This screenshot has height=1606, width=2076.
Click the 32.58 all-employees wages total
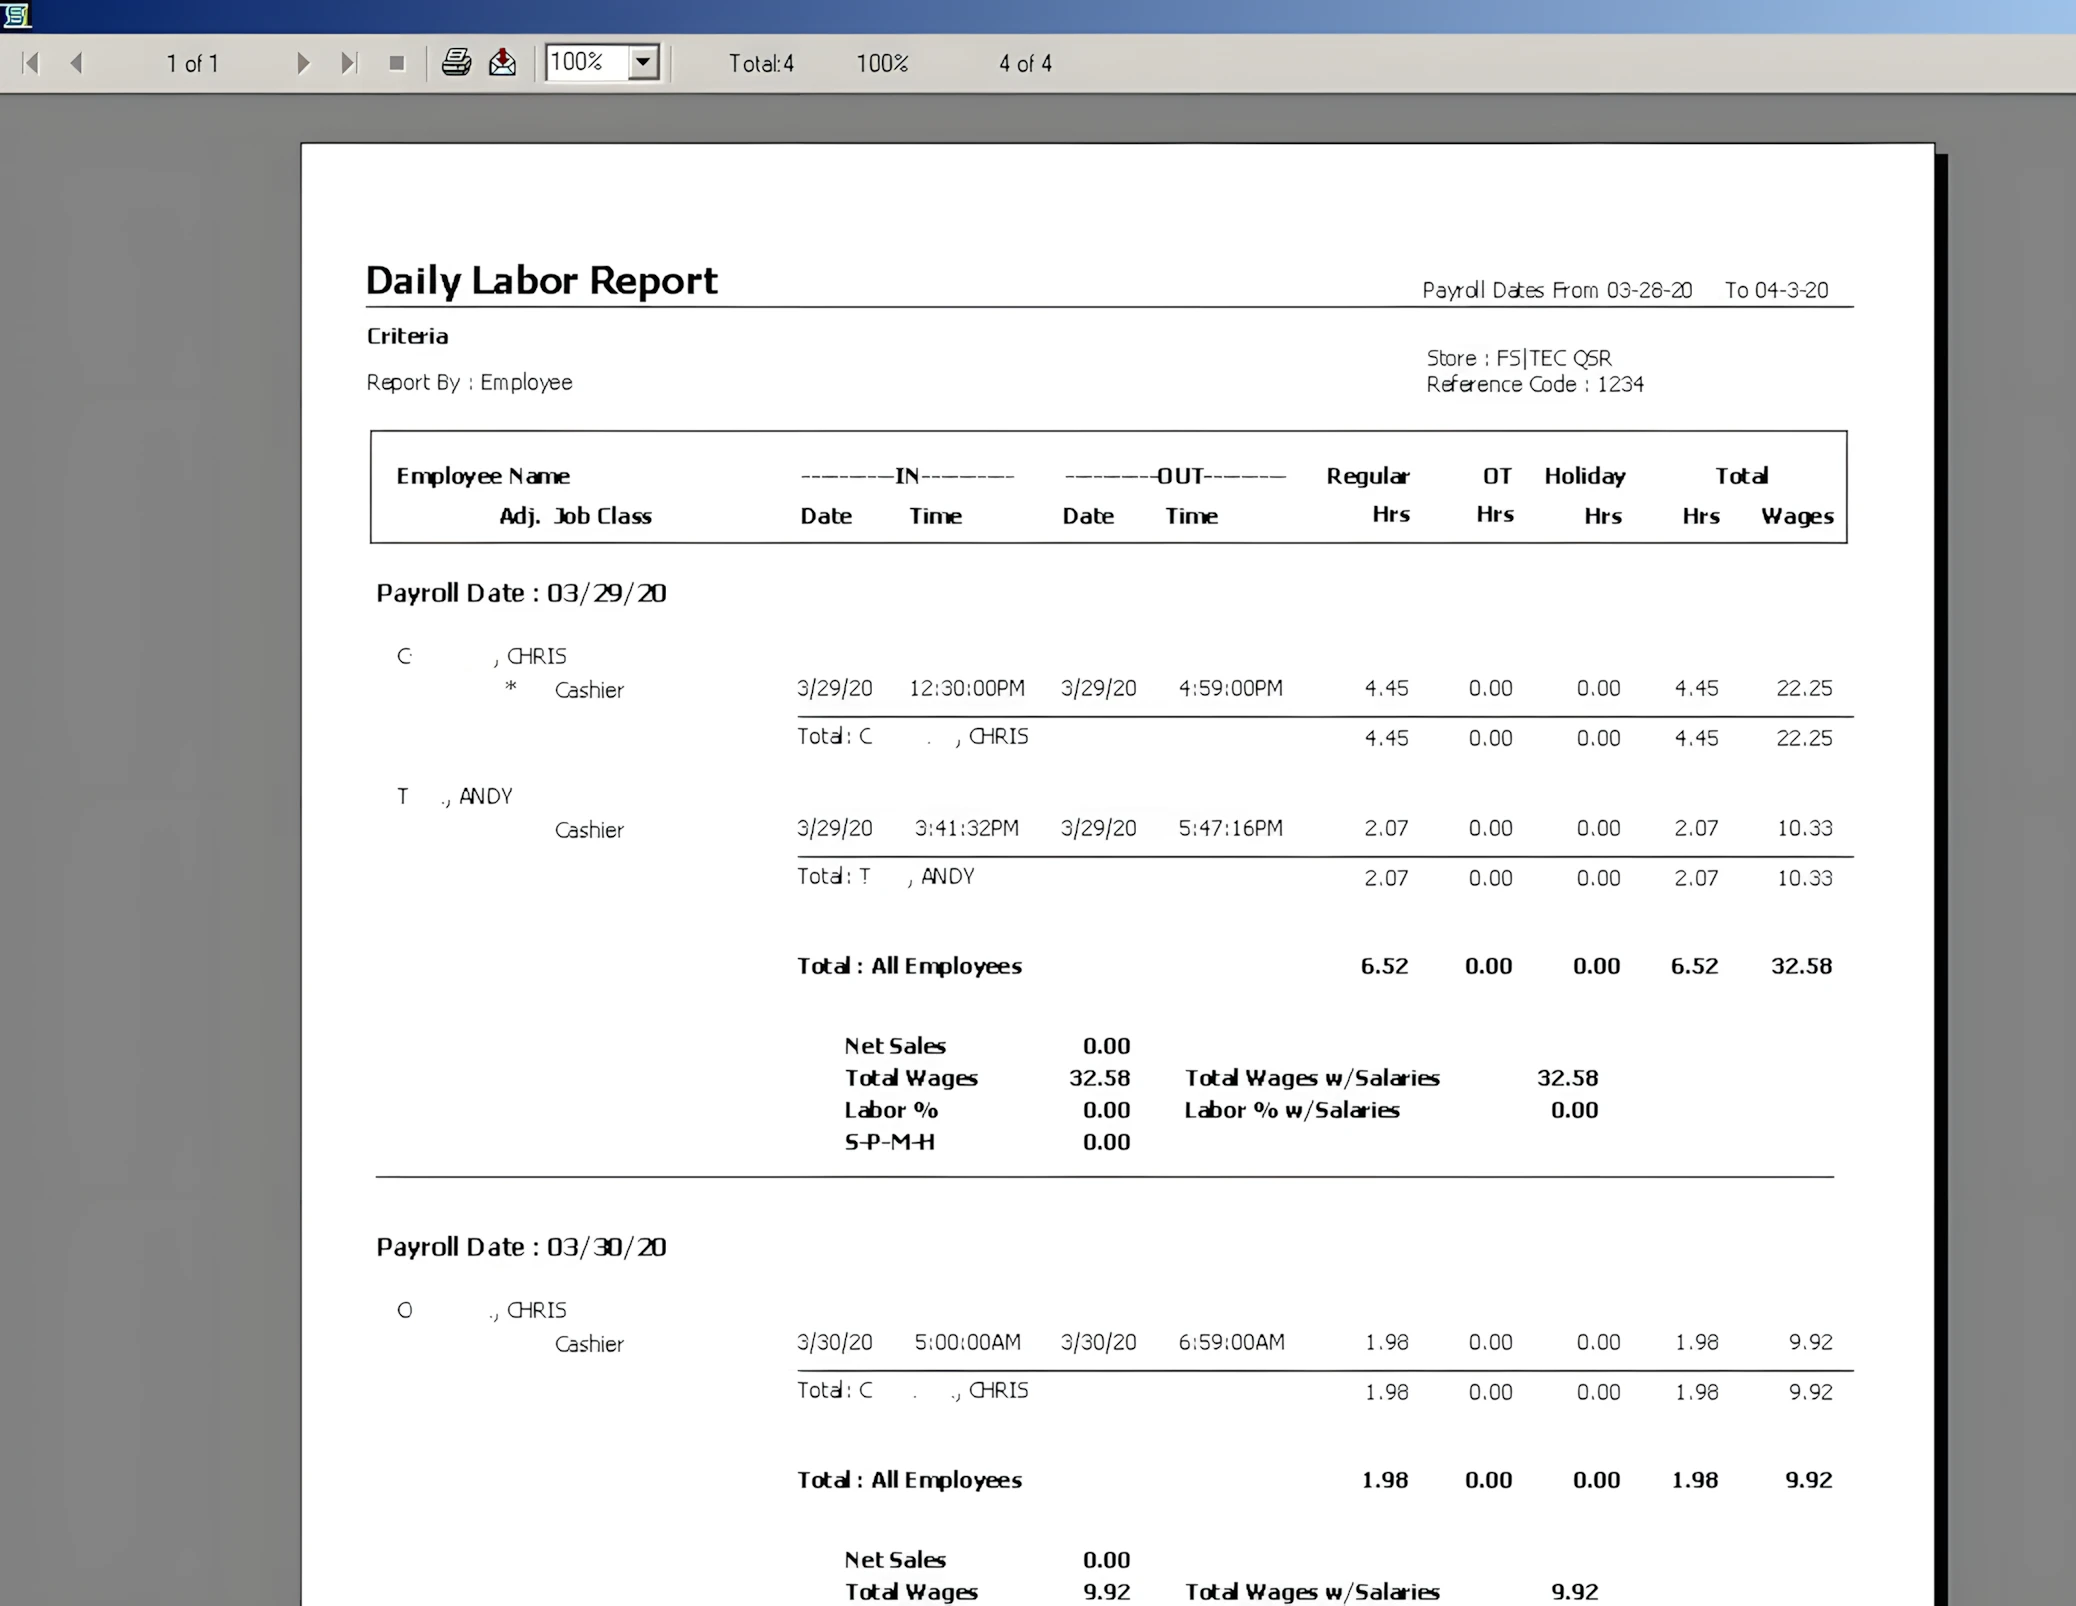point(1801,966)
